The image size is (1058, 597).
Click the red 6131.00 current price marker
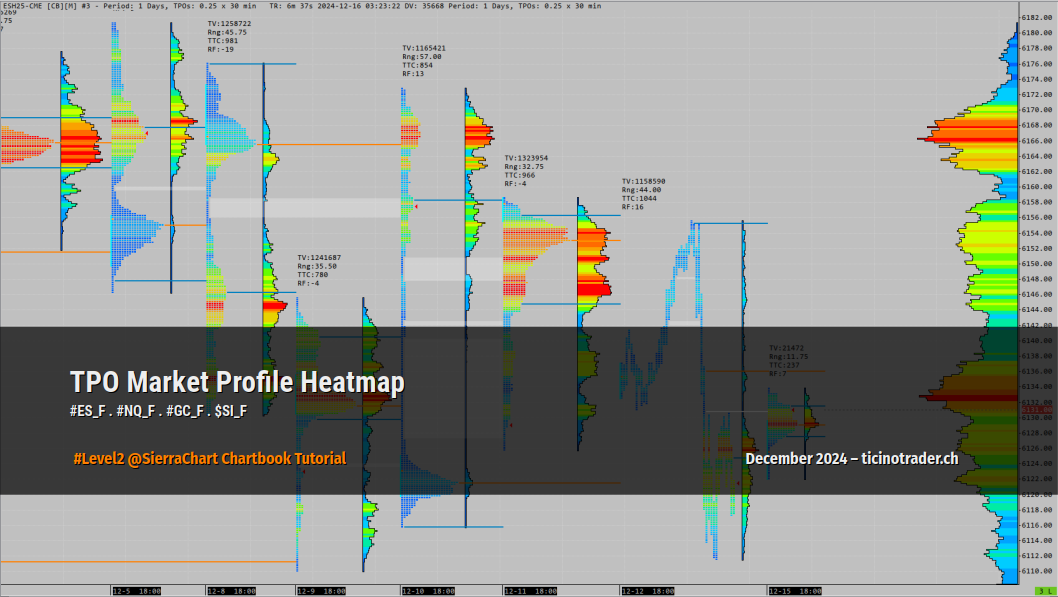[1037, 409]
